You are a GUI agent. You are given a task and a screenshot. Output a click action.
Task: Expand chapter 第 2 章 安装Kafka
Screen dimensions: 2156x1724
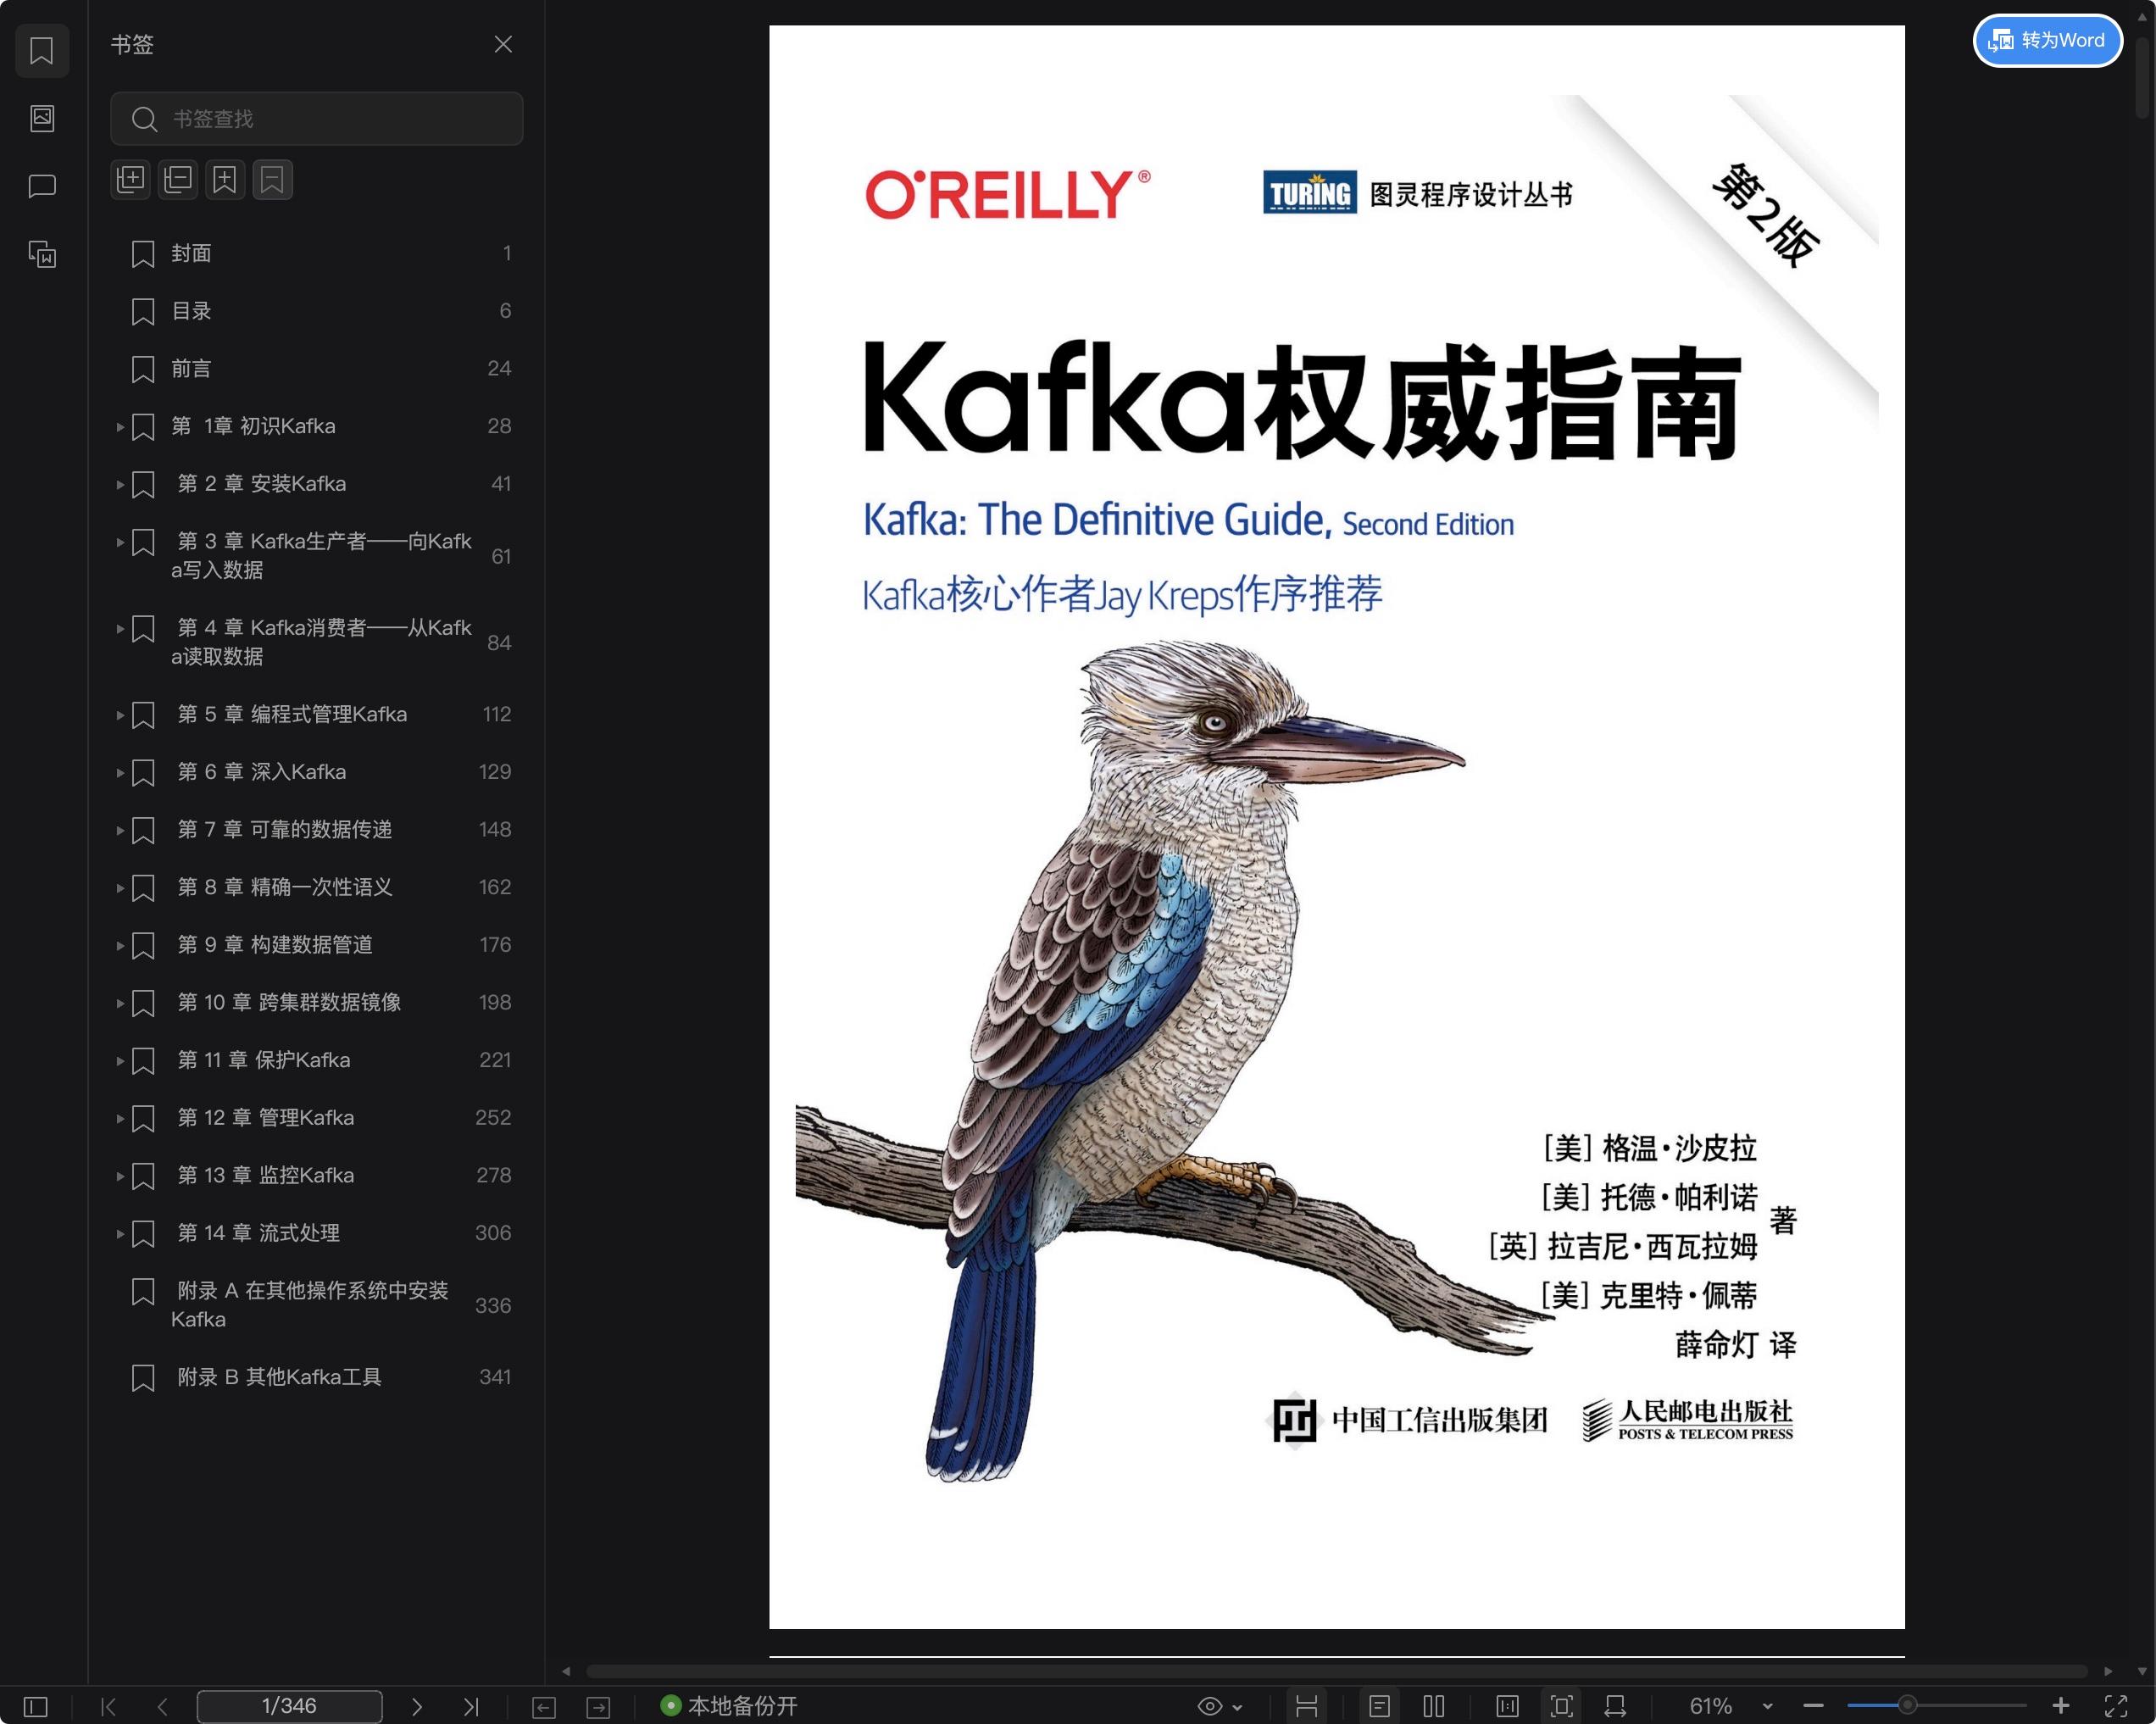tap(120, 484)
